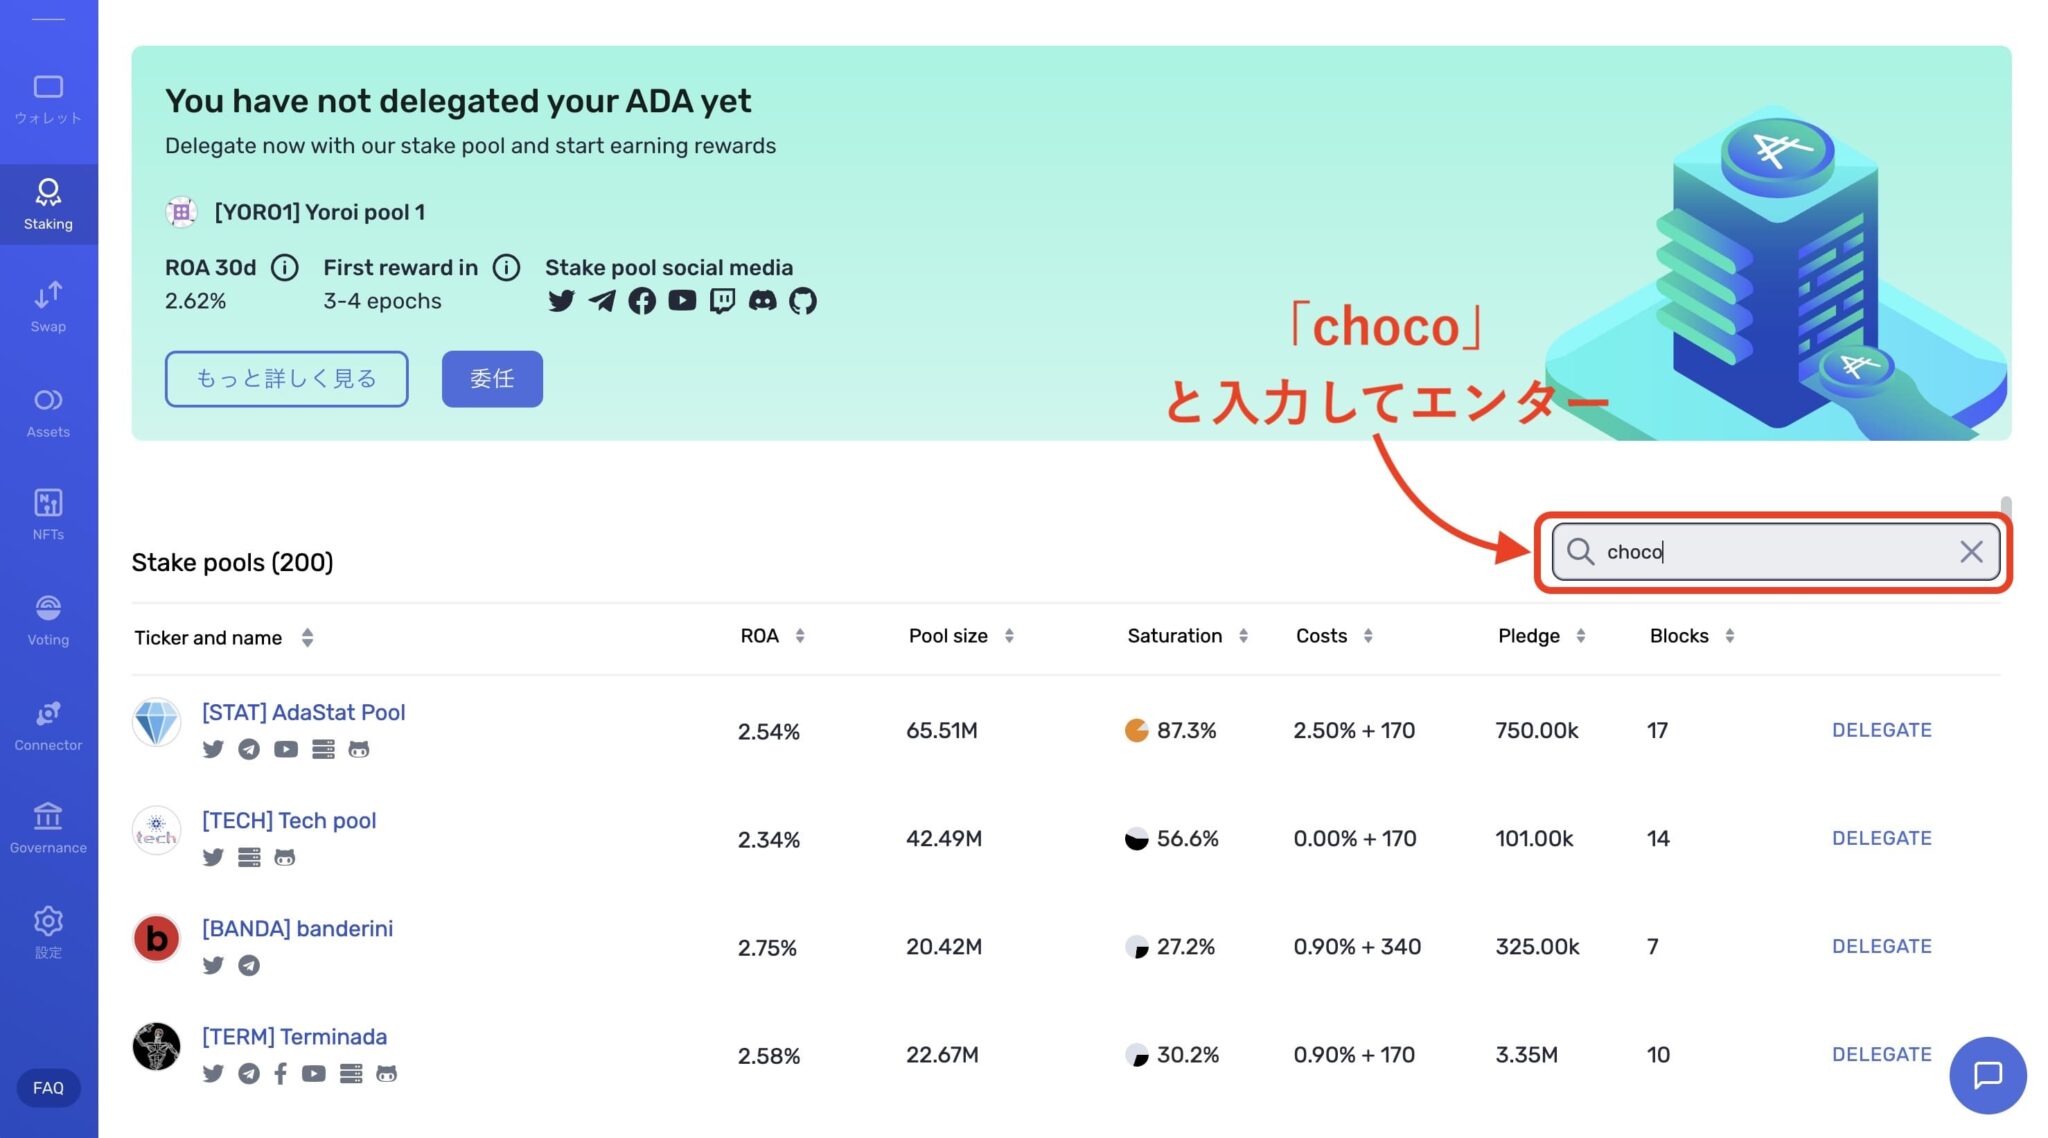Open the NFTs section

coord(47,512)
